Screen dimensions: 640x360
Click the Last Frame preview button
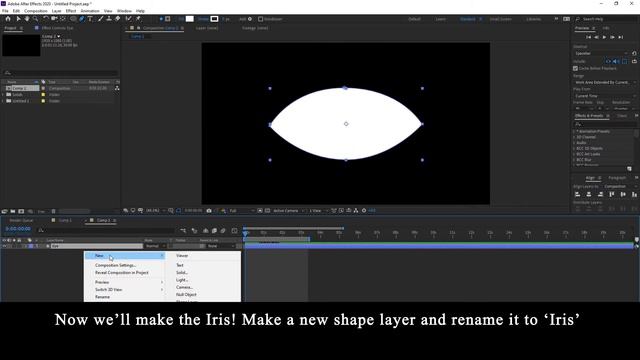pyautogui.click(x=621, y=37)
